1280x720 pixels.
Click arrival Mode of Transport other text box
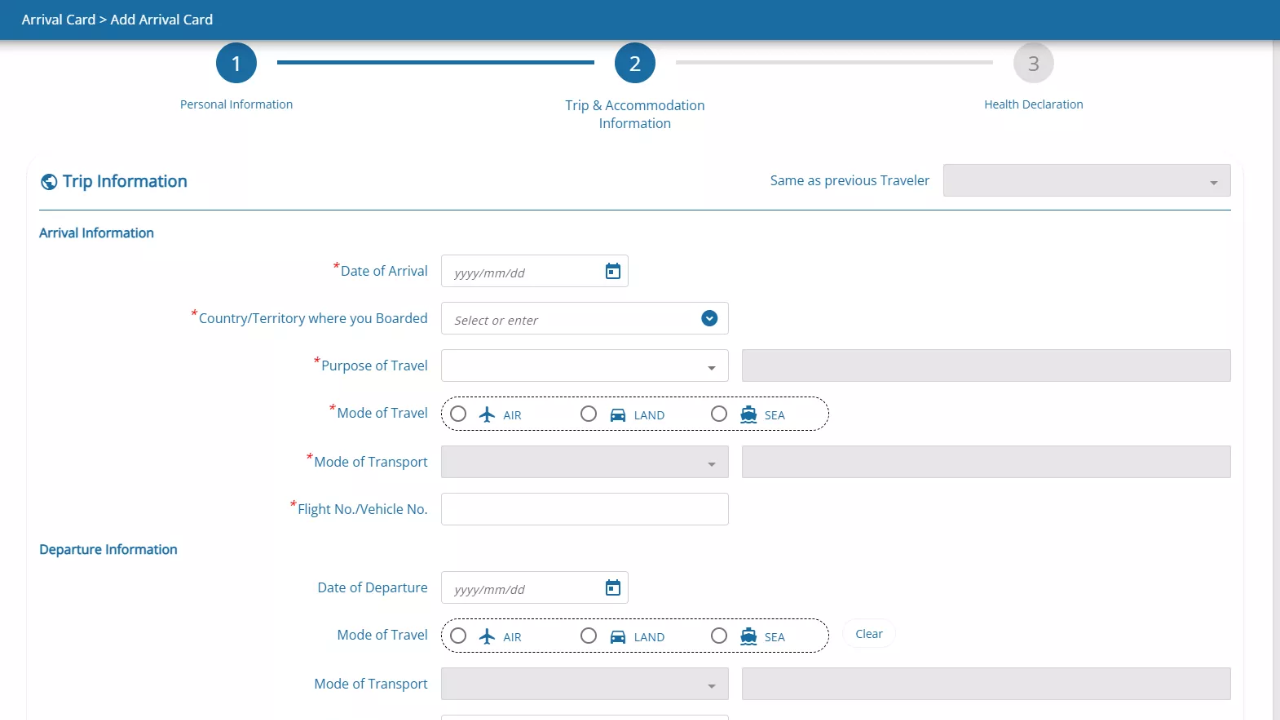coord(986,462)
